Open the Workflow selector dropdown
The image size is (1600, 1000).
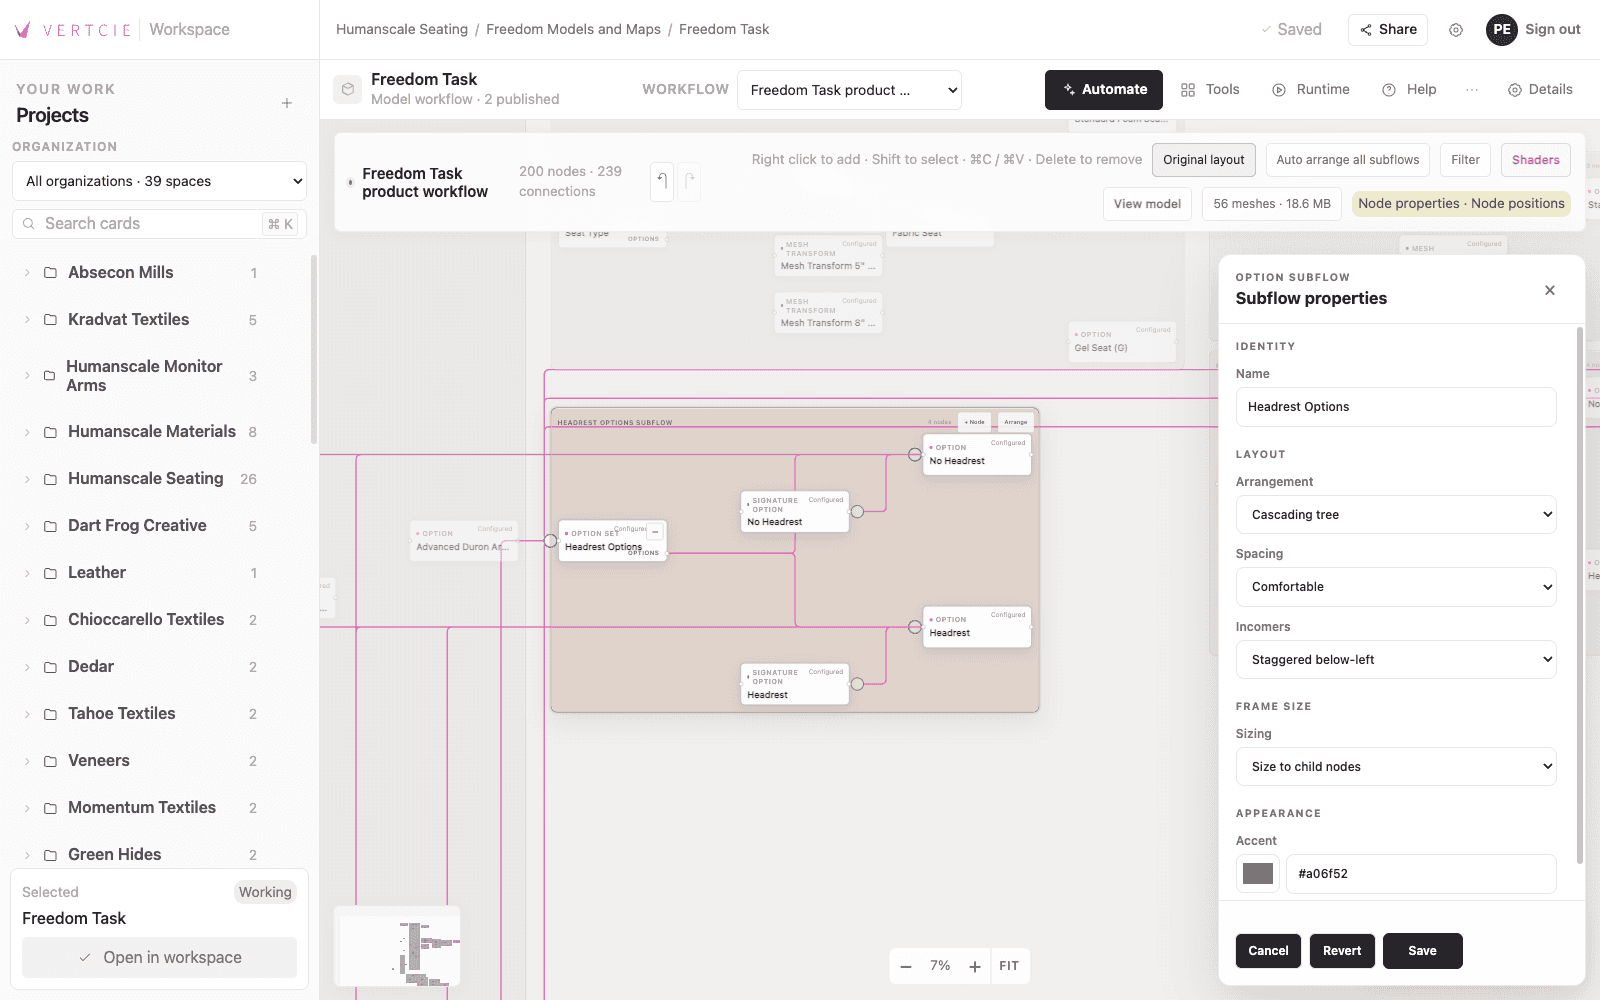[x=849, y=90]
